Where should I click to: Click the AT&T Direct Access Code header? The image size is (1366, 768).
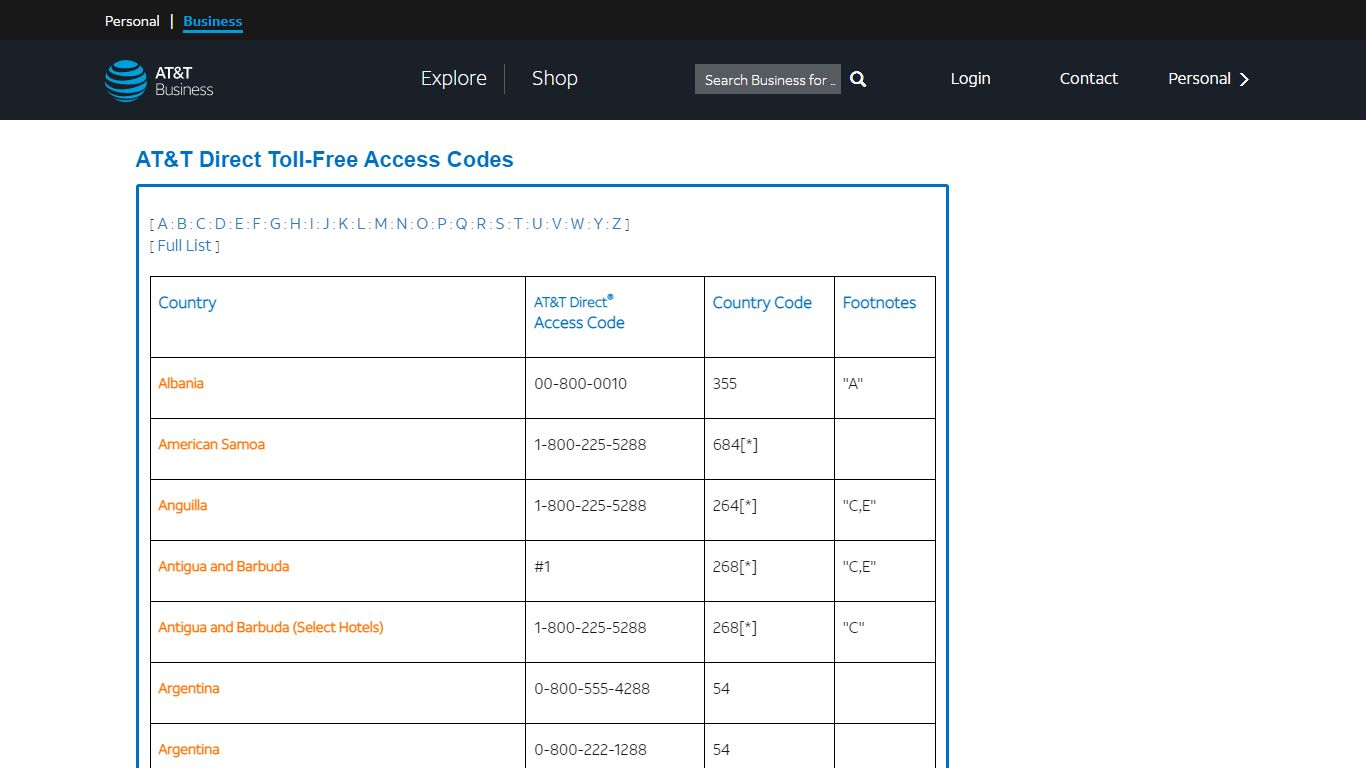tap(579, 312)
